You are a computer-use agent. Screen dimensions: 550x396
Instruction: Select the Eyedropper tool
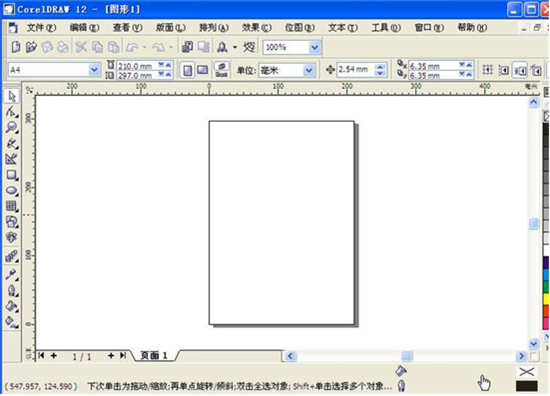(12, 274)
